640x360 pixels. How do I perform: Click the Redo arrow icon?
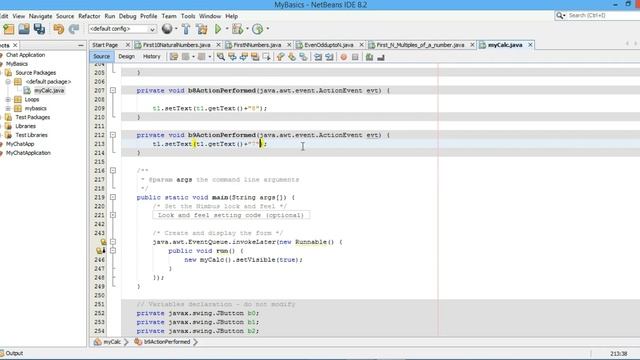coord(74,29)
